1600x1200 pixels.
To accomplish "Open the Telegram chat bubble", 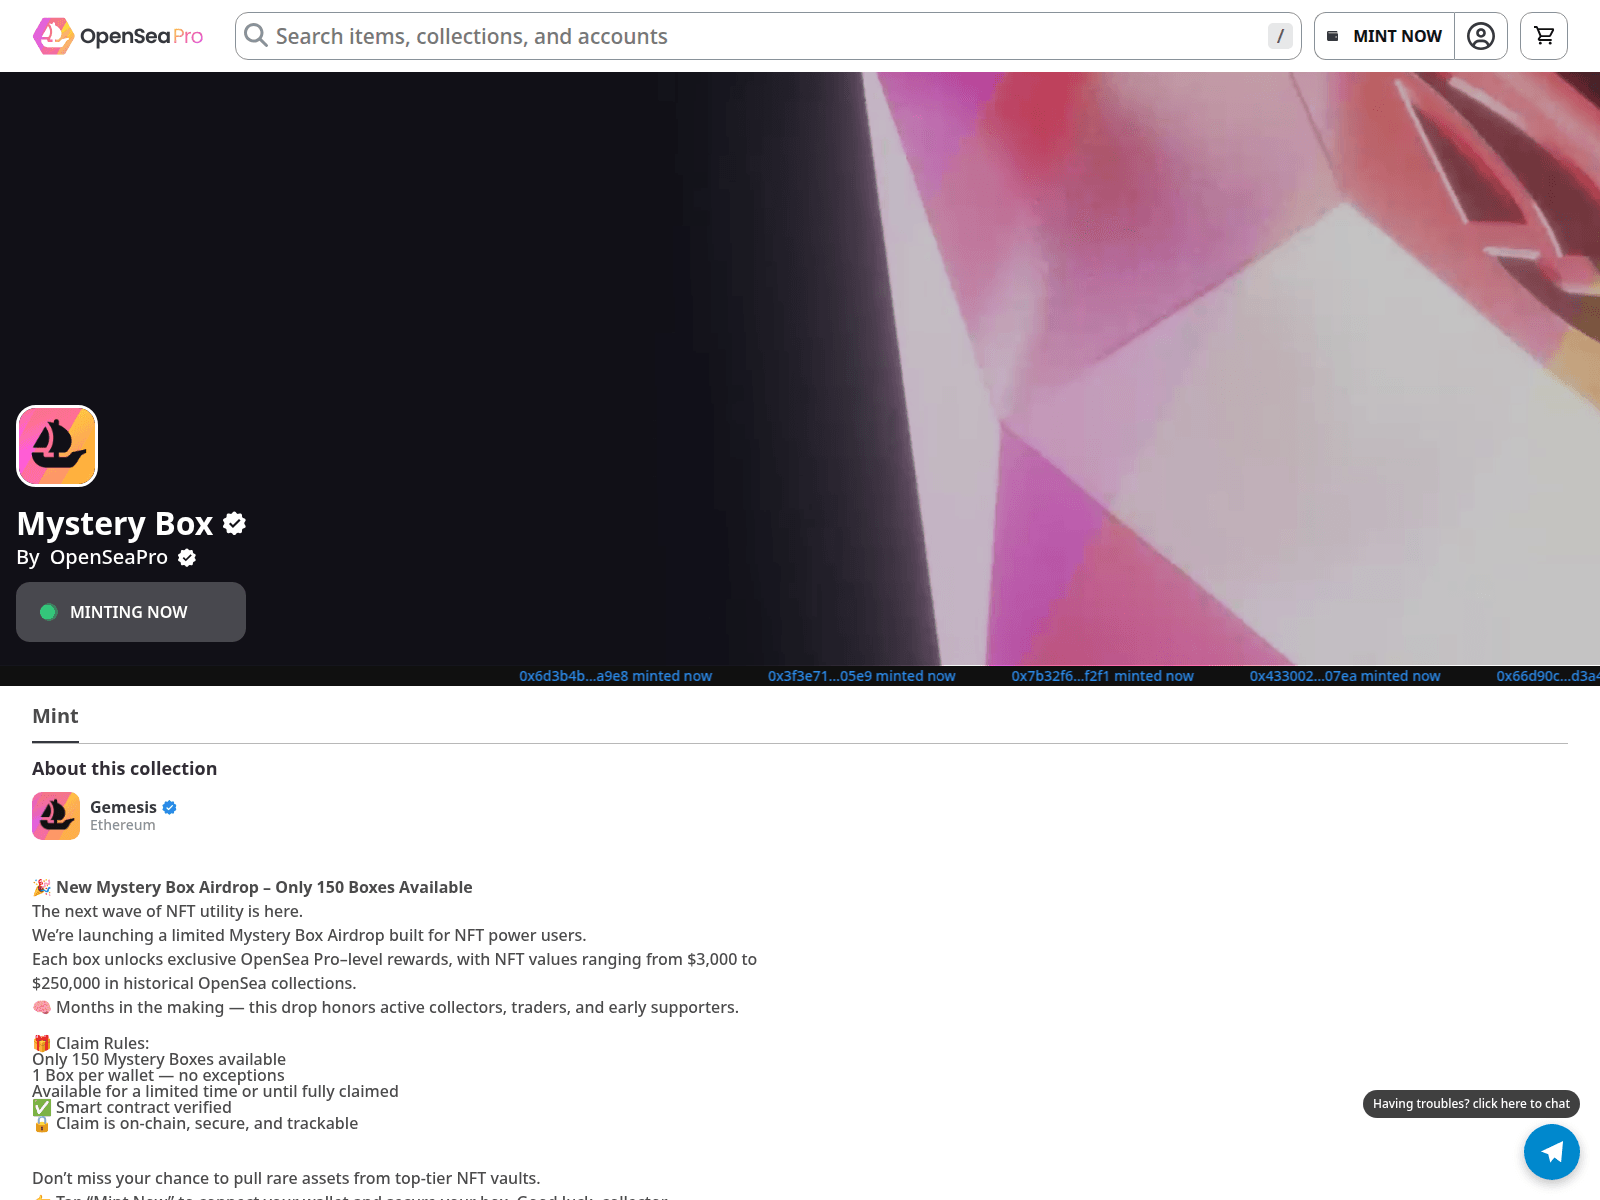I will click(1551, 1152).
